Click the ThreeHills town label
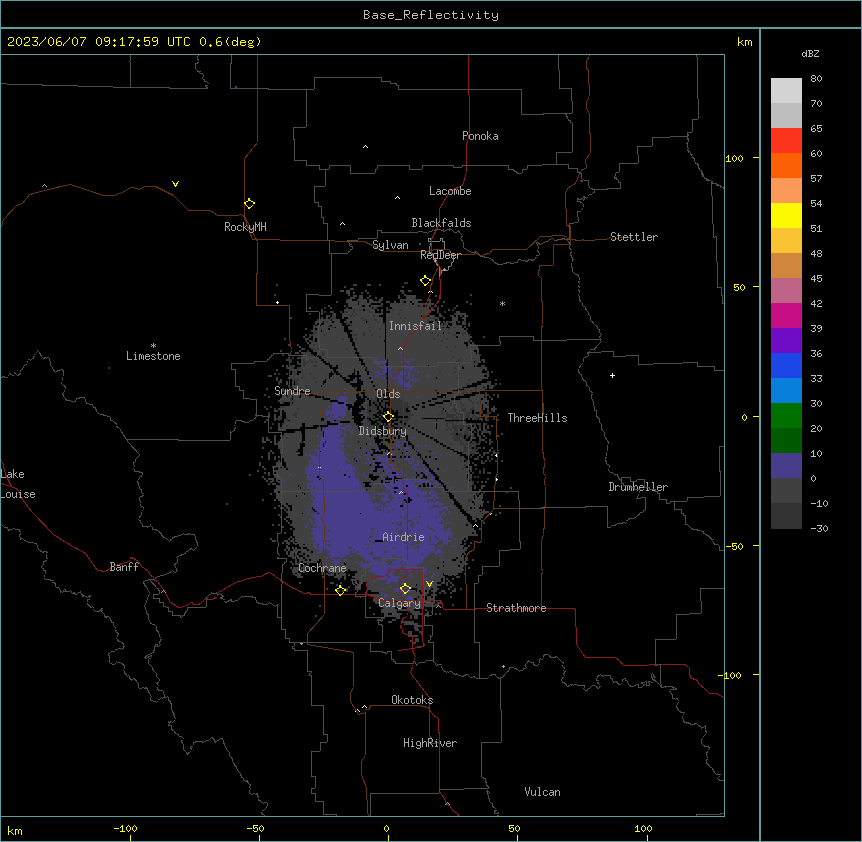Image resolution: width=862 pixels, height=842 pixels. click(538, 418)
